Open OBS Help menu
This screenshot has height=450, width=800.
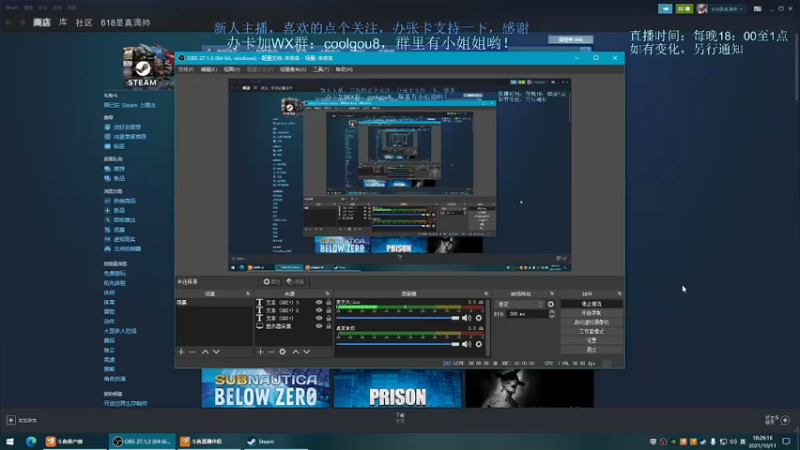tap(344, 69)
